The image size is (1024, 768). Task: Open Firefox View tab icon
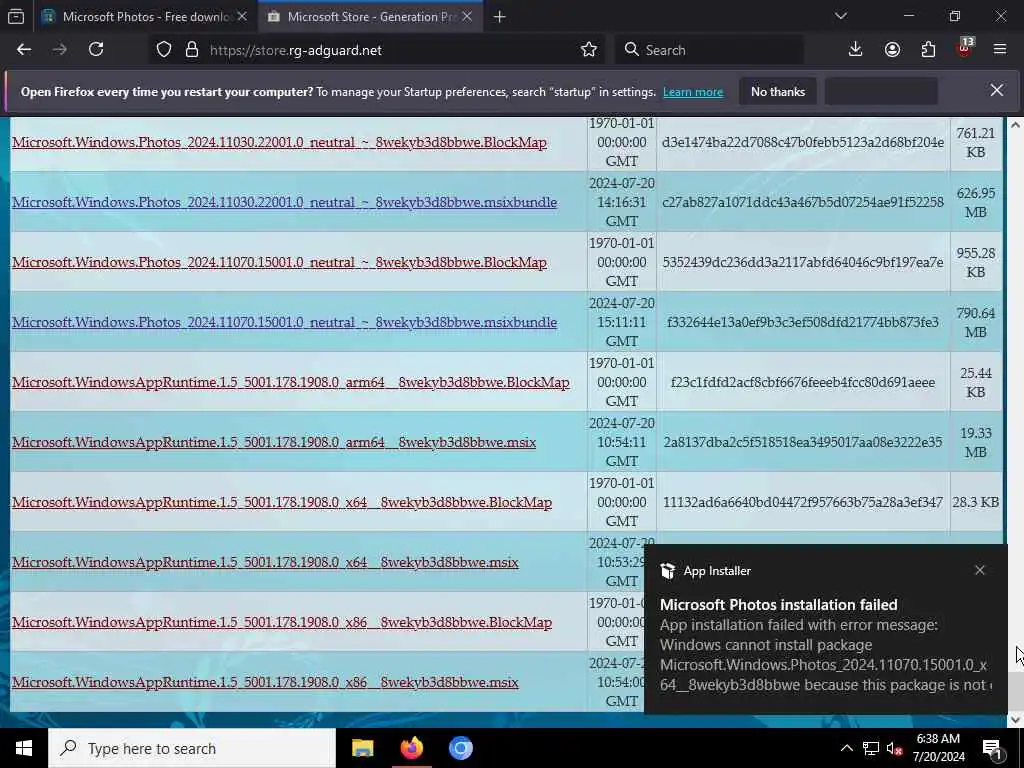[x=16, y=16]
